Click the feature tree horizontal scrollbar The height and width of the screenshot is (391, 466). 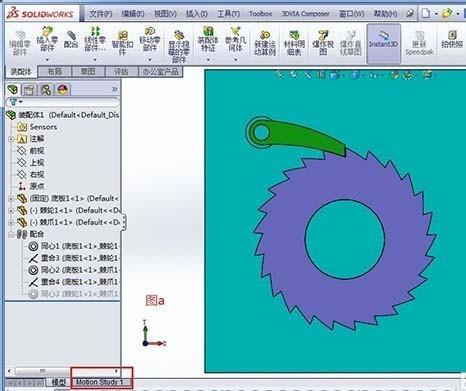[x=63, y=371]
